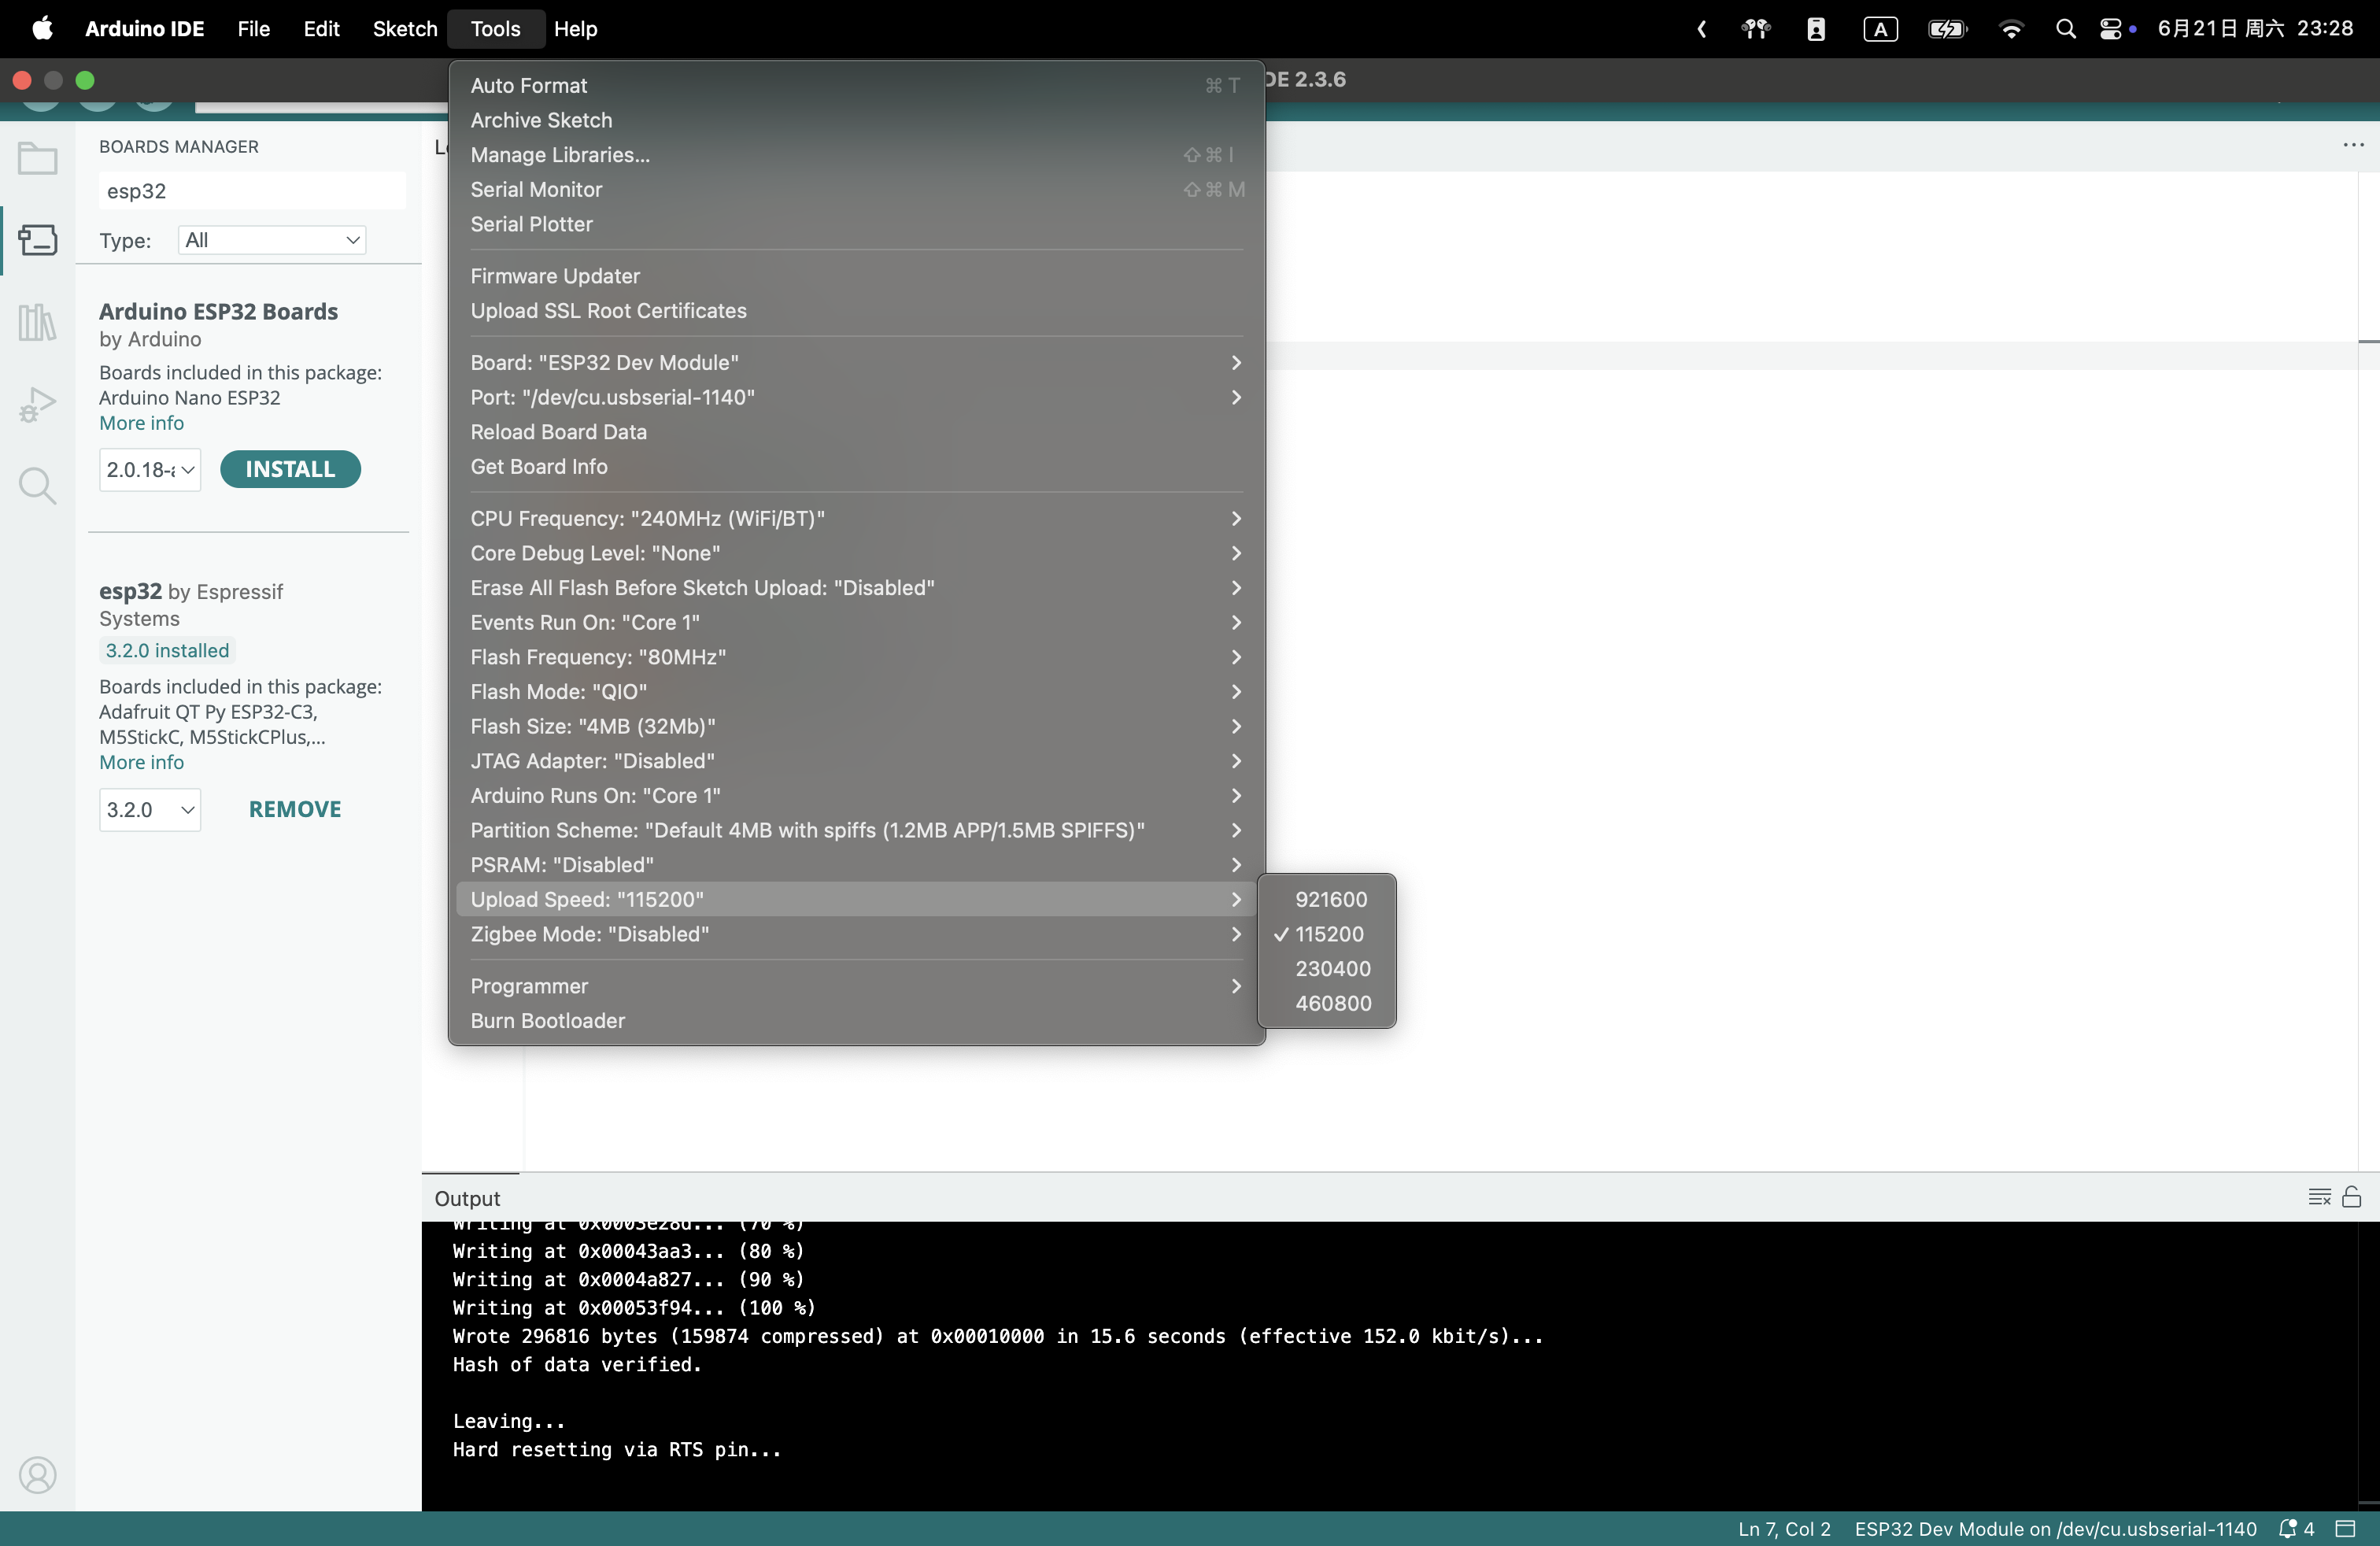This screenshot has width=2380, height=1546.
Task: Choose Upload SSL Root Certificates
Action: [856, 310]
